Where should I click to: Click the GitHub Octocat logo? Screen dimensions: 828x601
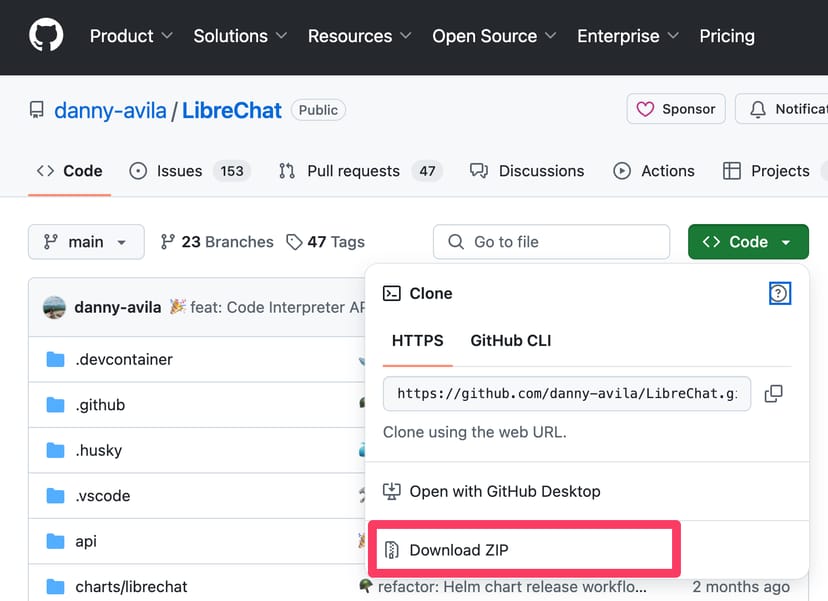pos(46,36)
